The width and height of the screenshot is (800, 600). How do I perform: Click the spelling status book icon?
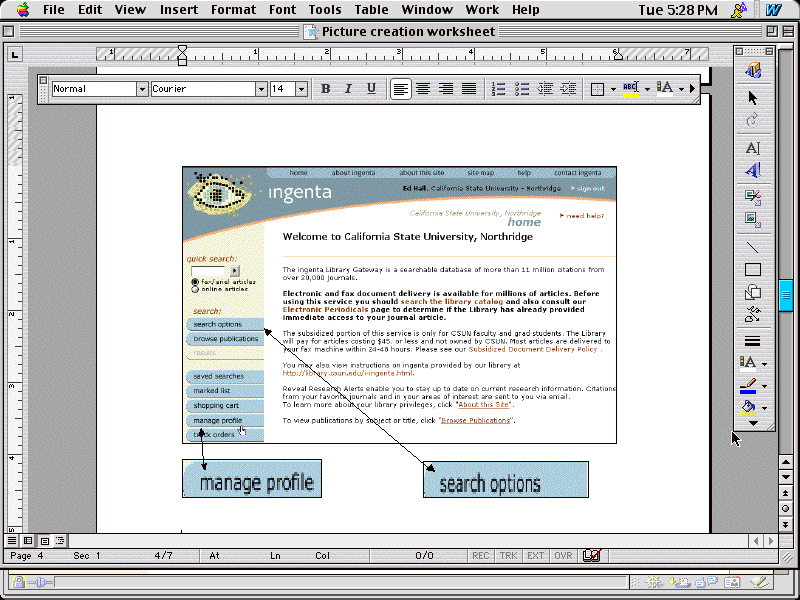[592, 556]
